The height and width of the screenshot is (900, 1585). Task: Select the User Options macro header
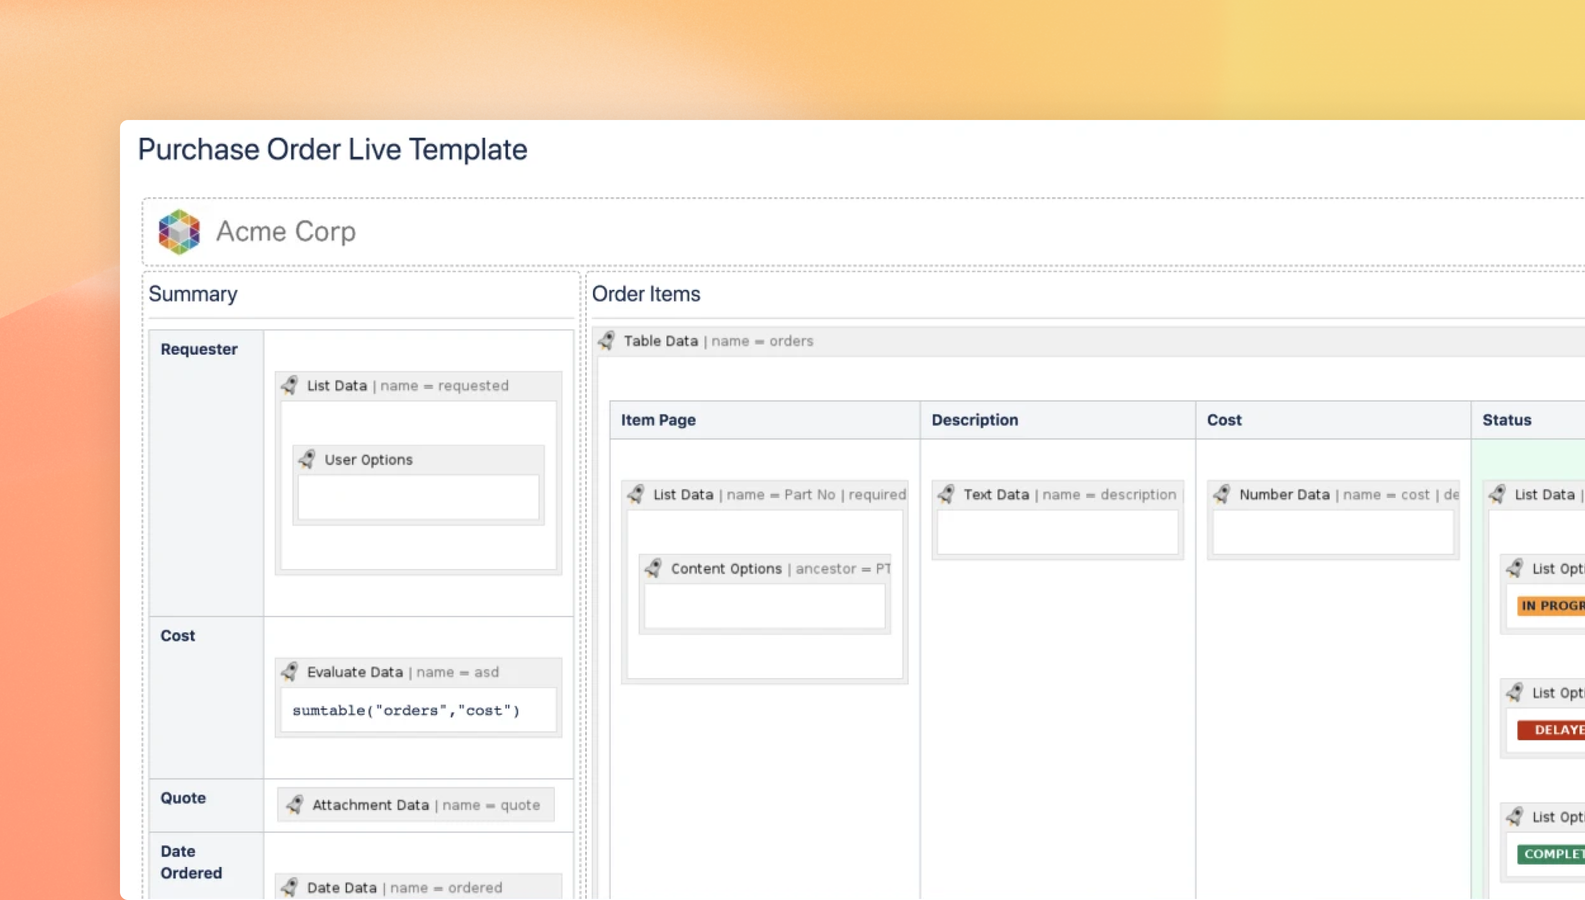click(x=418, y=460)
